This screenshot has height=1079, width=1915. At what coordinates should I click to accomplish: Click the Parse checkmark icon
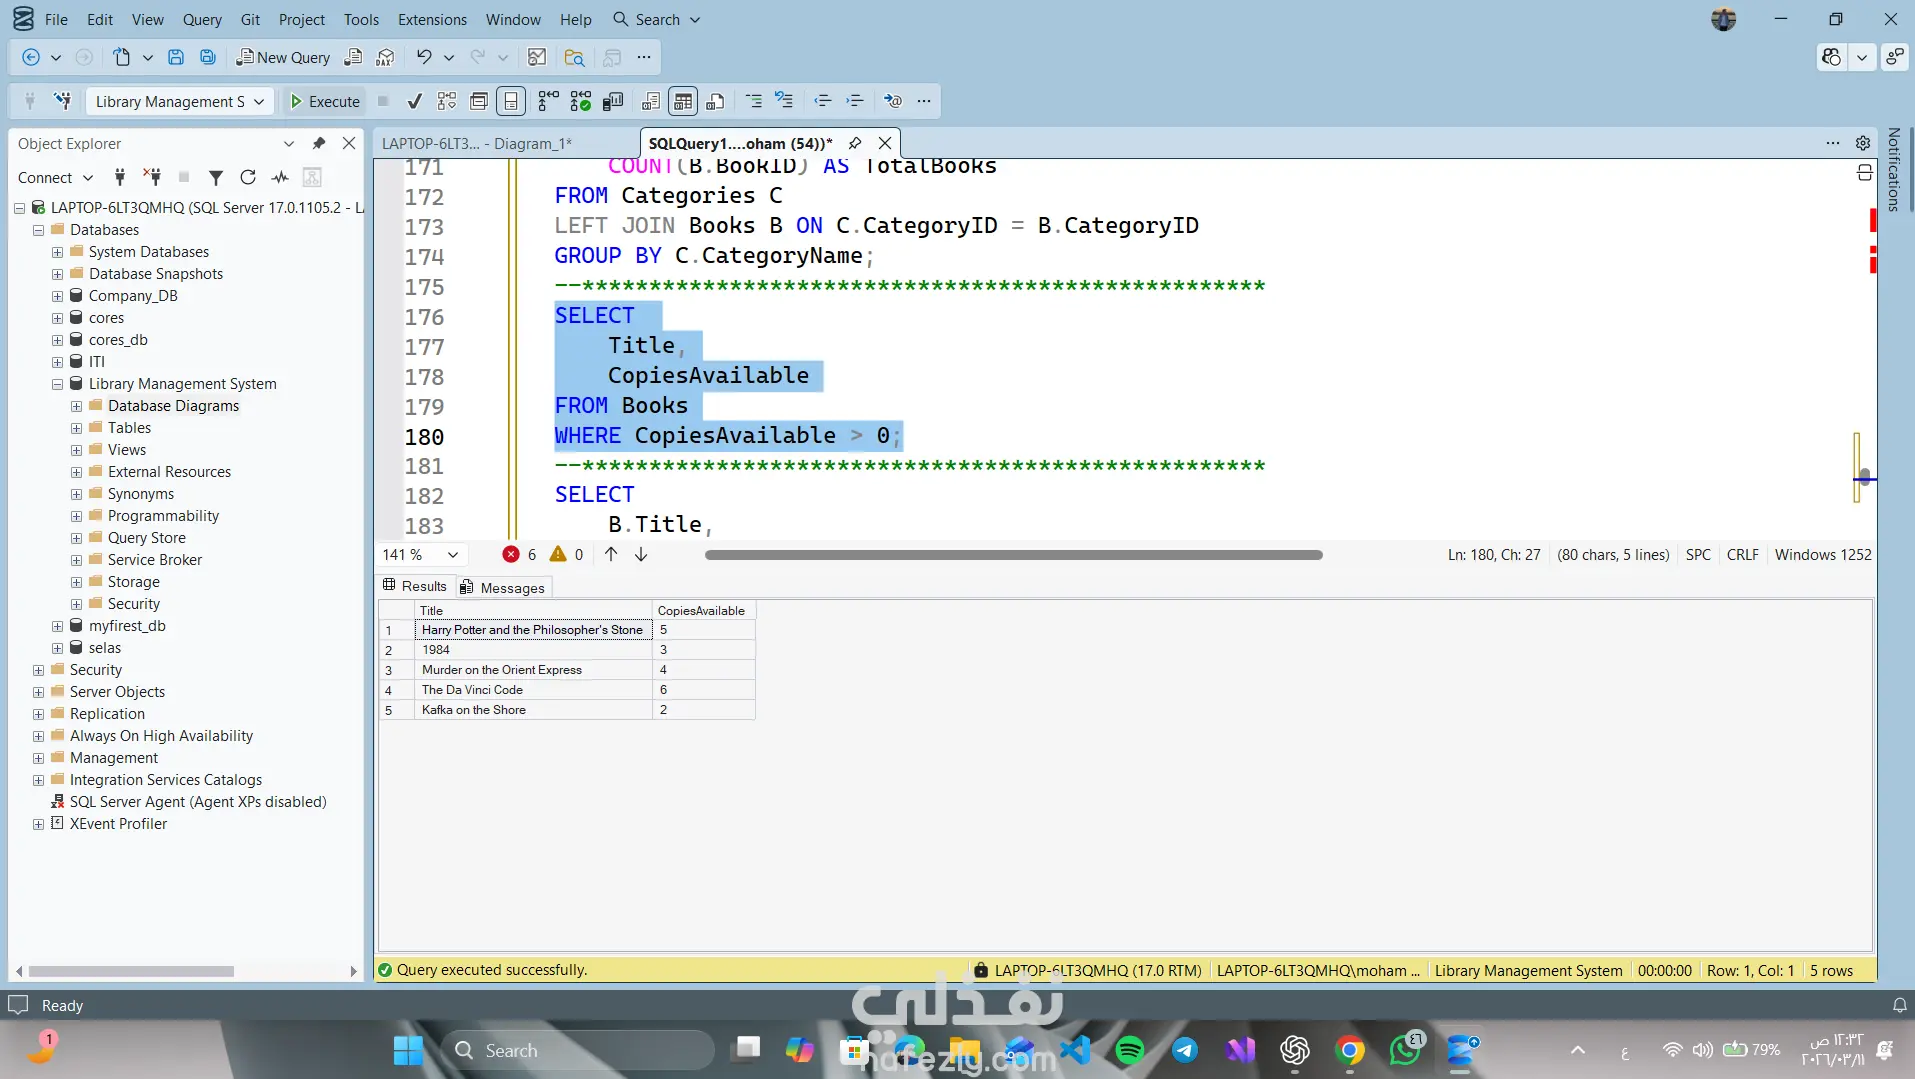414,101
